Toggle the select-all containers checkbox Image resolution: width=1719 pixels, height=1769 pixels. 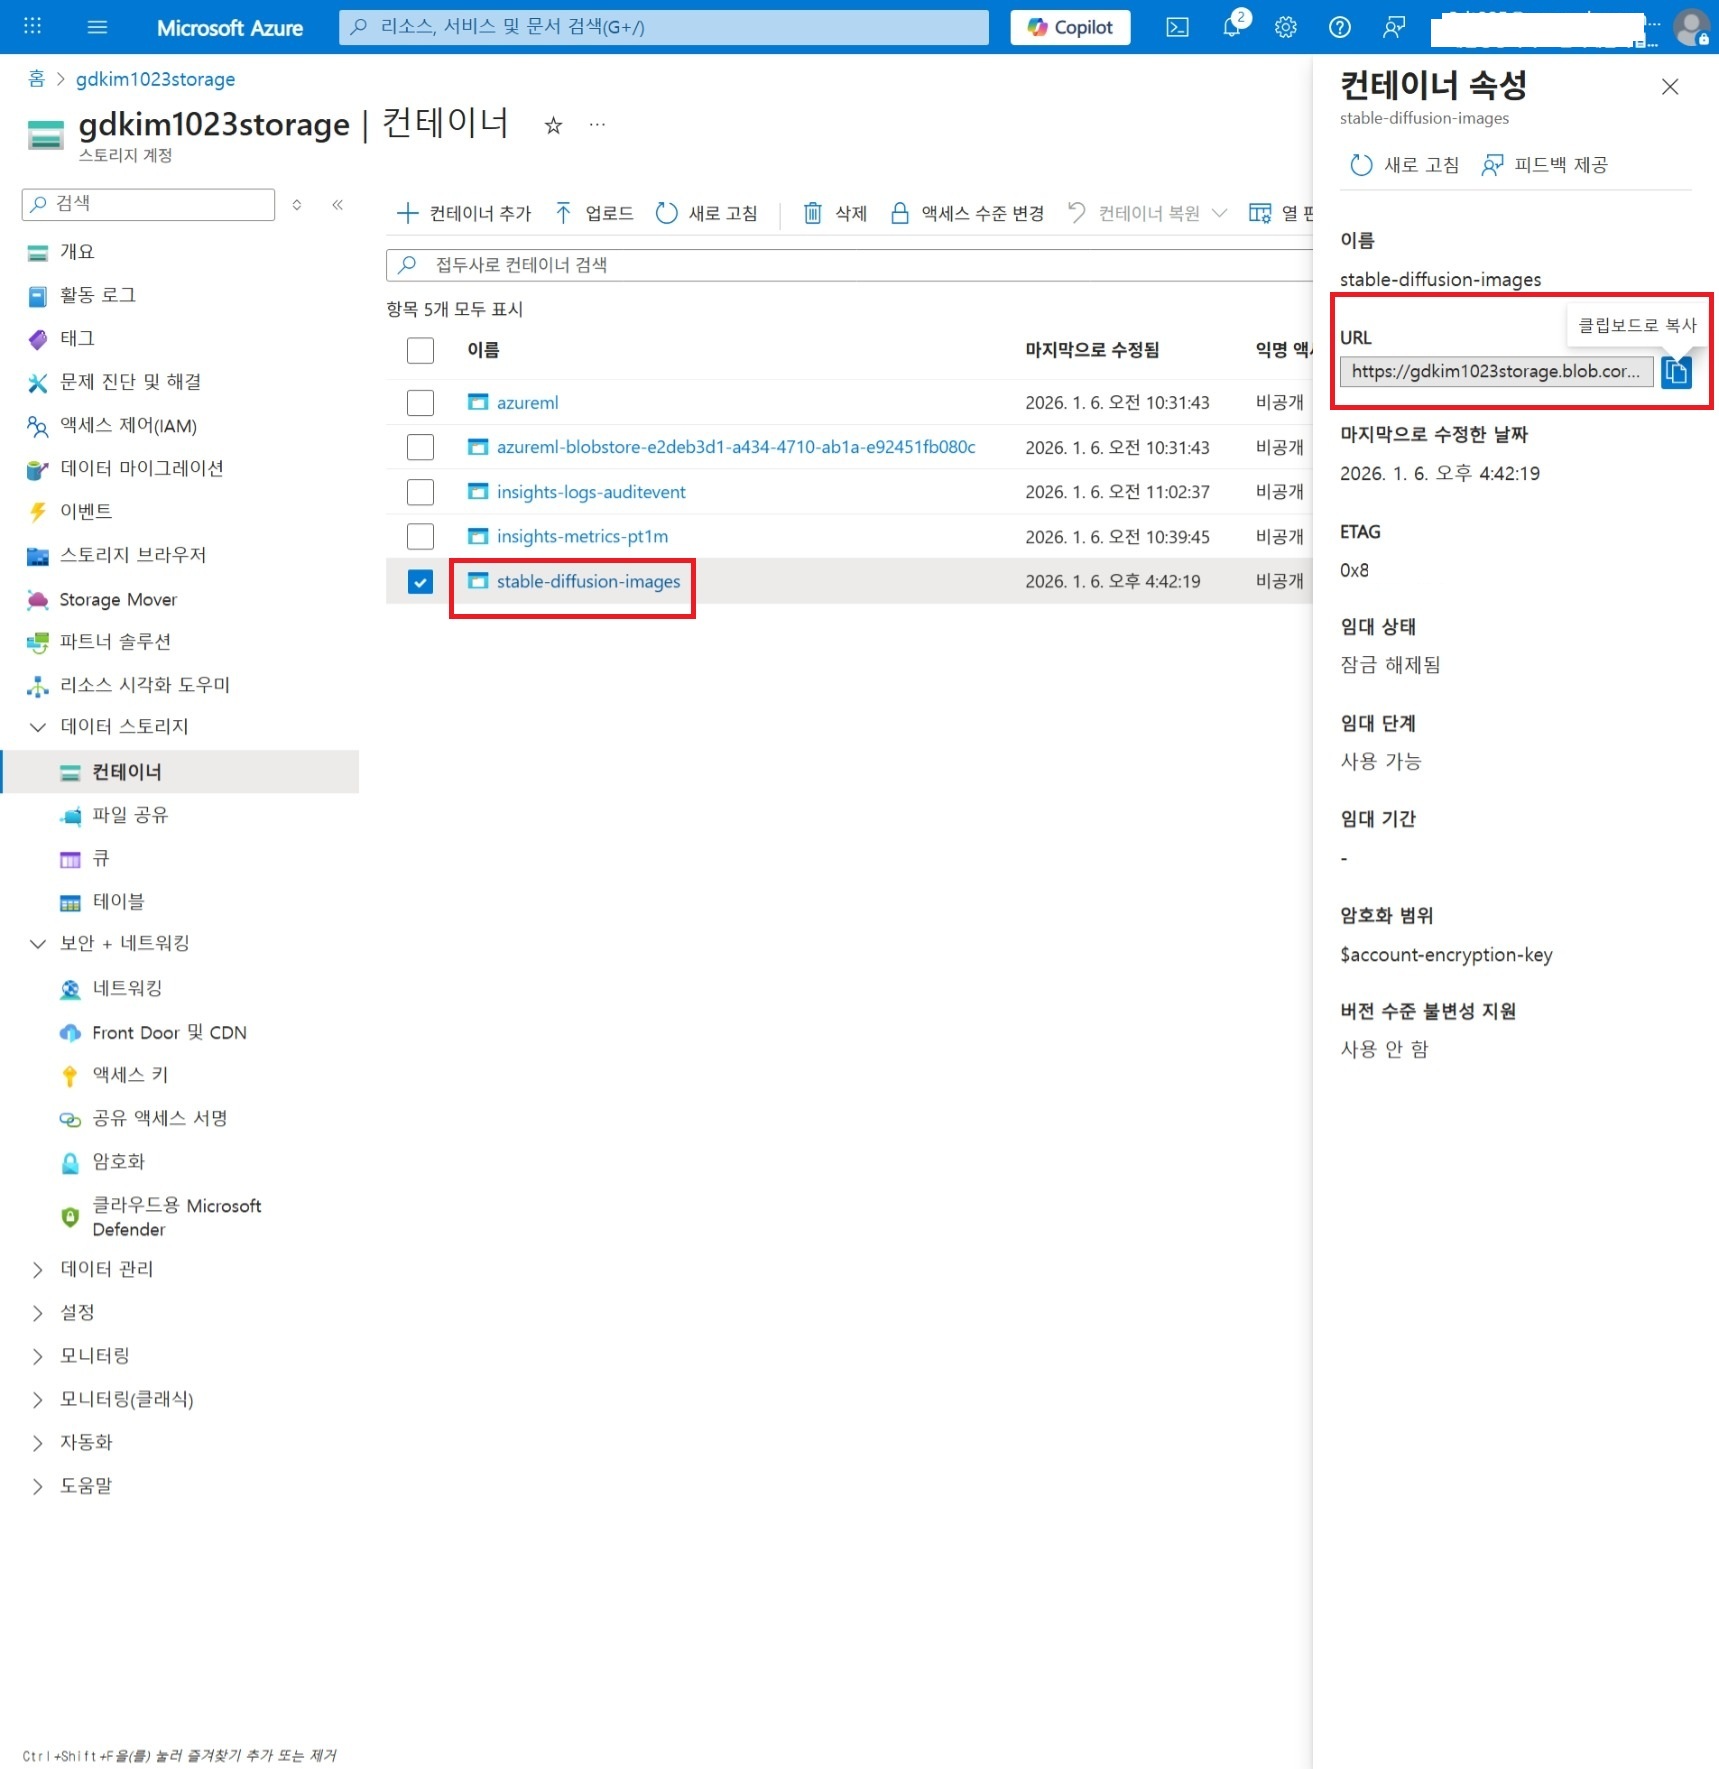pyautogui.click(x=420, y=350)
